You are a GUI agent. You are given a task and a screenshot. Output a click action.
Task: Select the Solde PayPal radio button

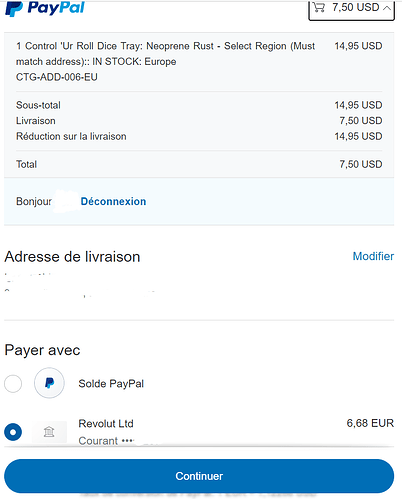13,383
